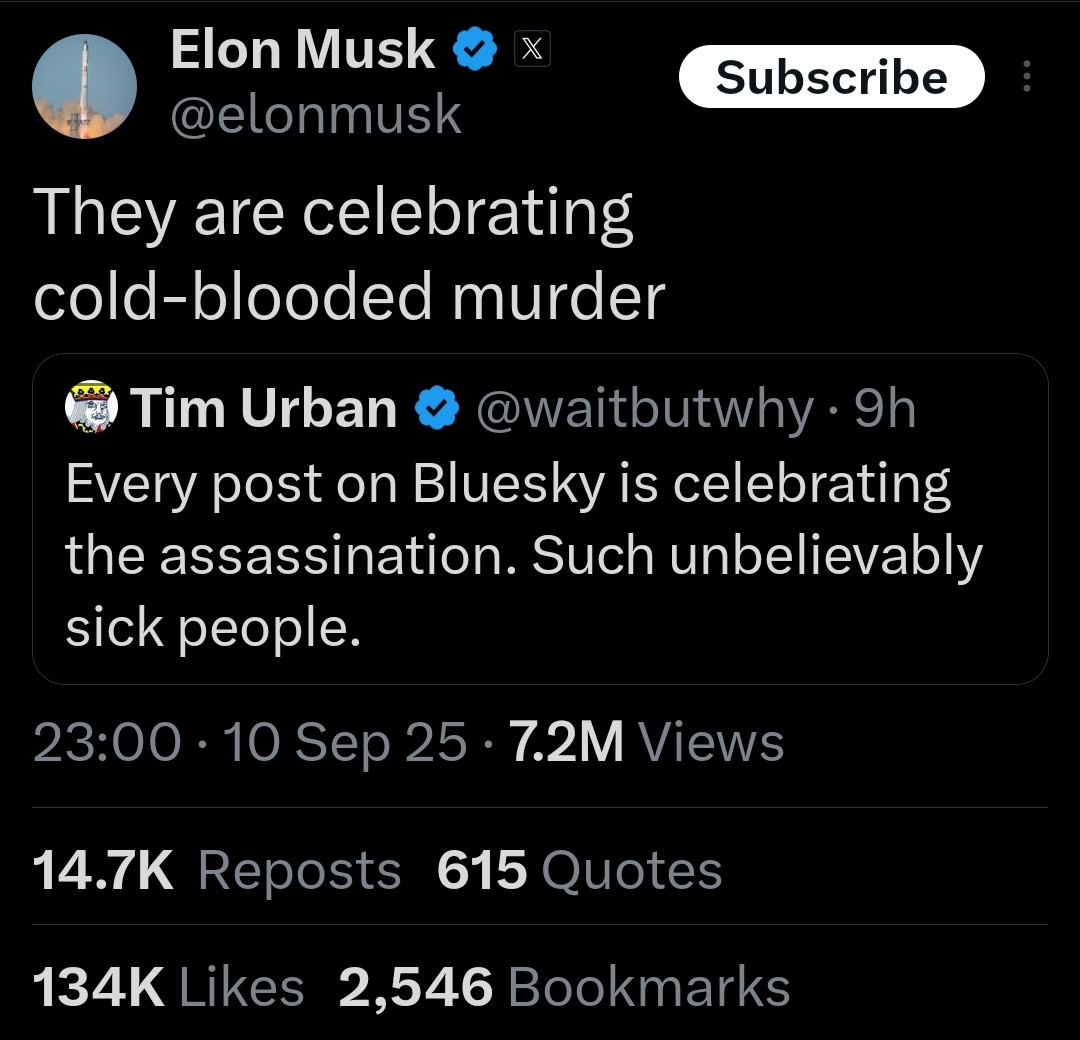This screenshot has height=1040, width=1080.
Task: Show the 134K Likes list
Action: tap(168, 987)
